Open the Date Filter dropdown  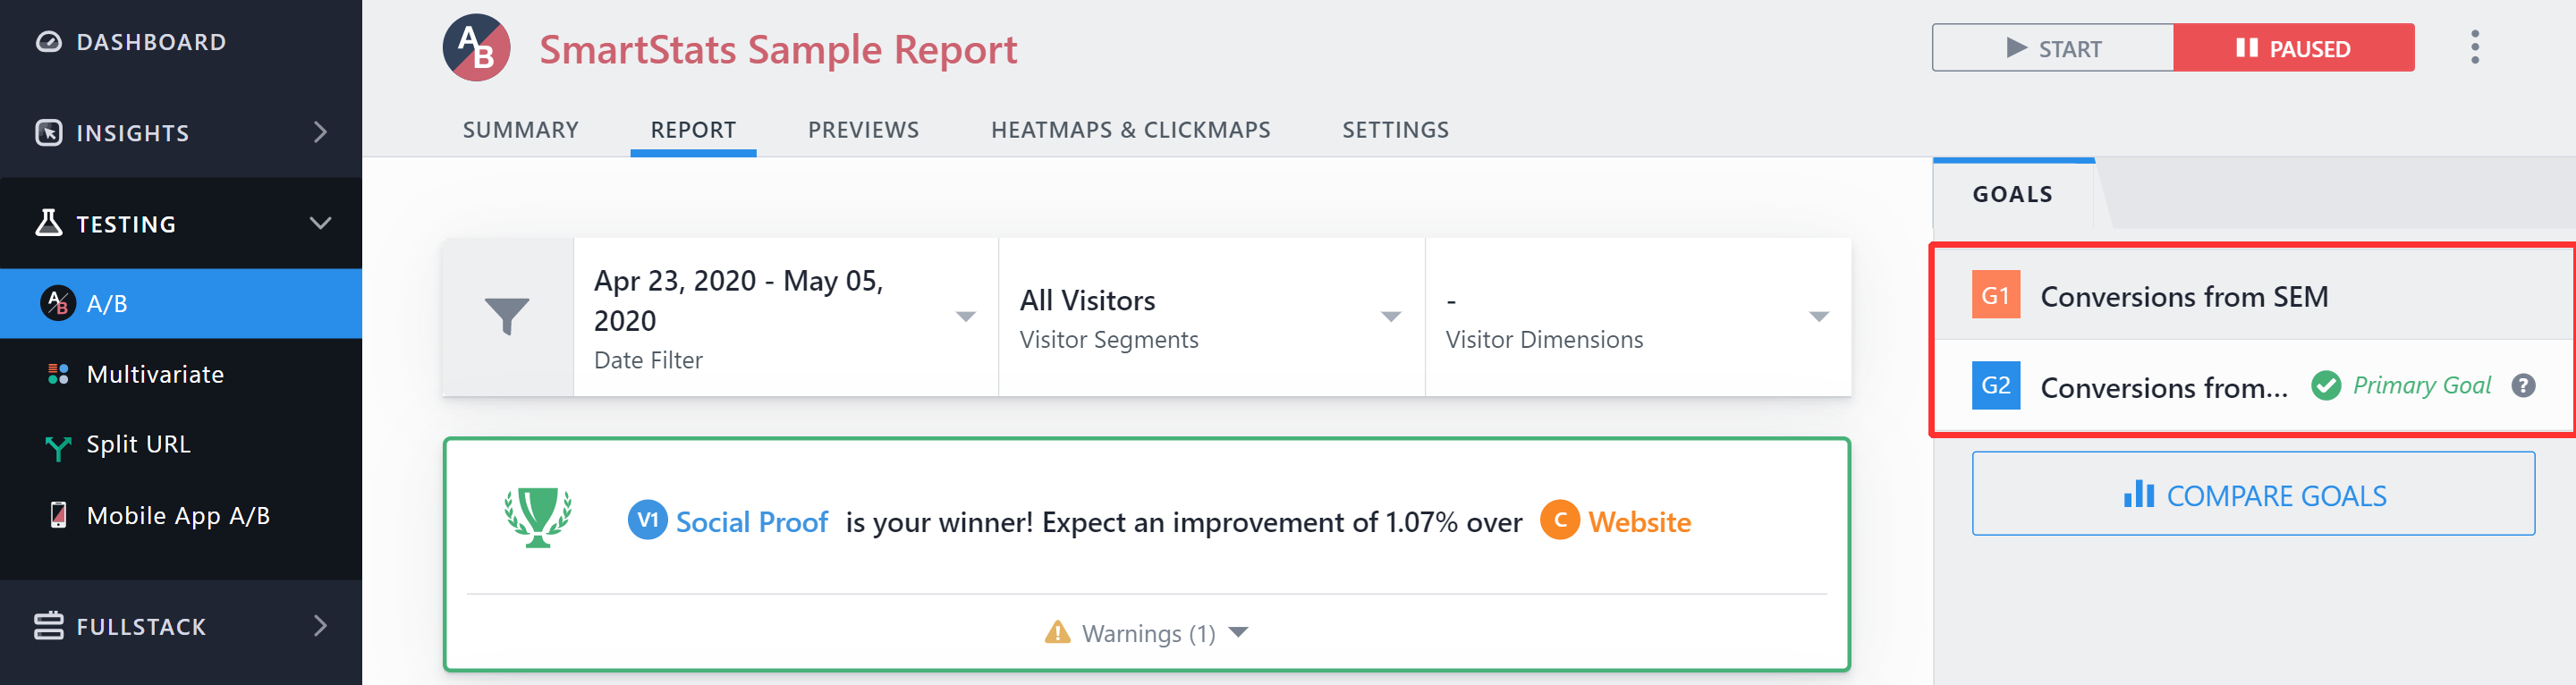[x=786, y=317]
